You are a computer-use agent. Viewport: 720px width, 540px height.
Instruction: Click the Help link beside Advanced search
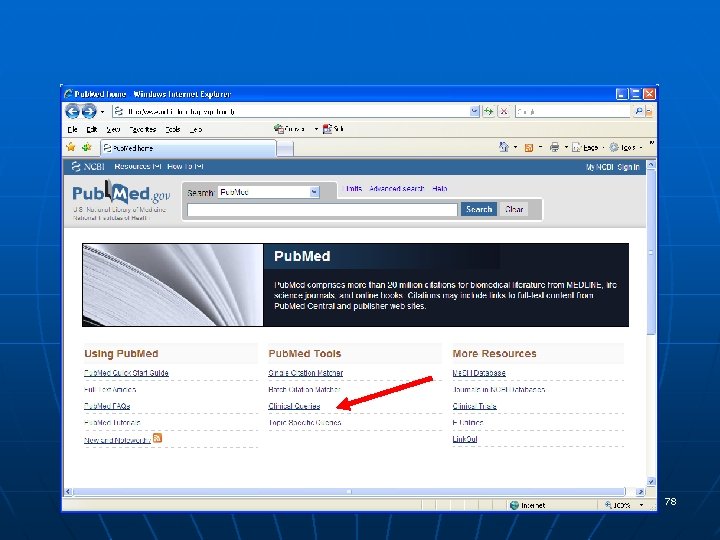[439, 188]
